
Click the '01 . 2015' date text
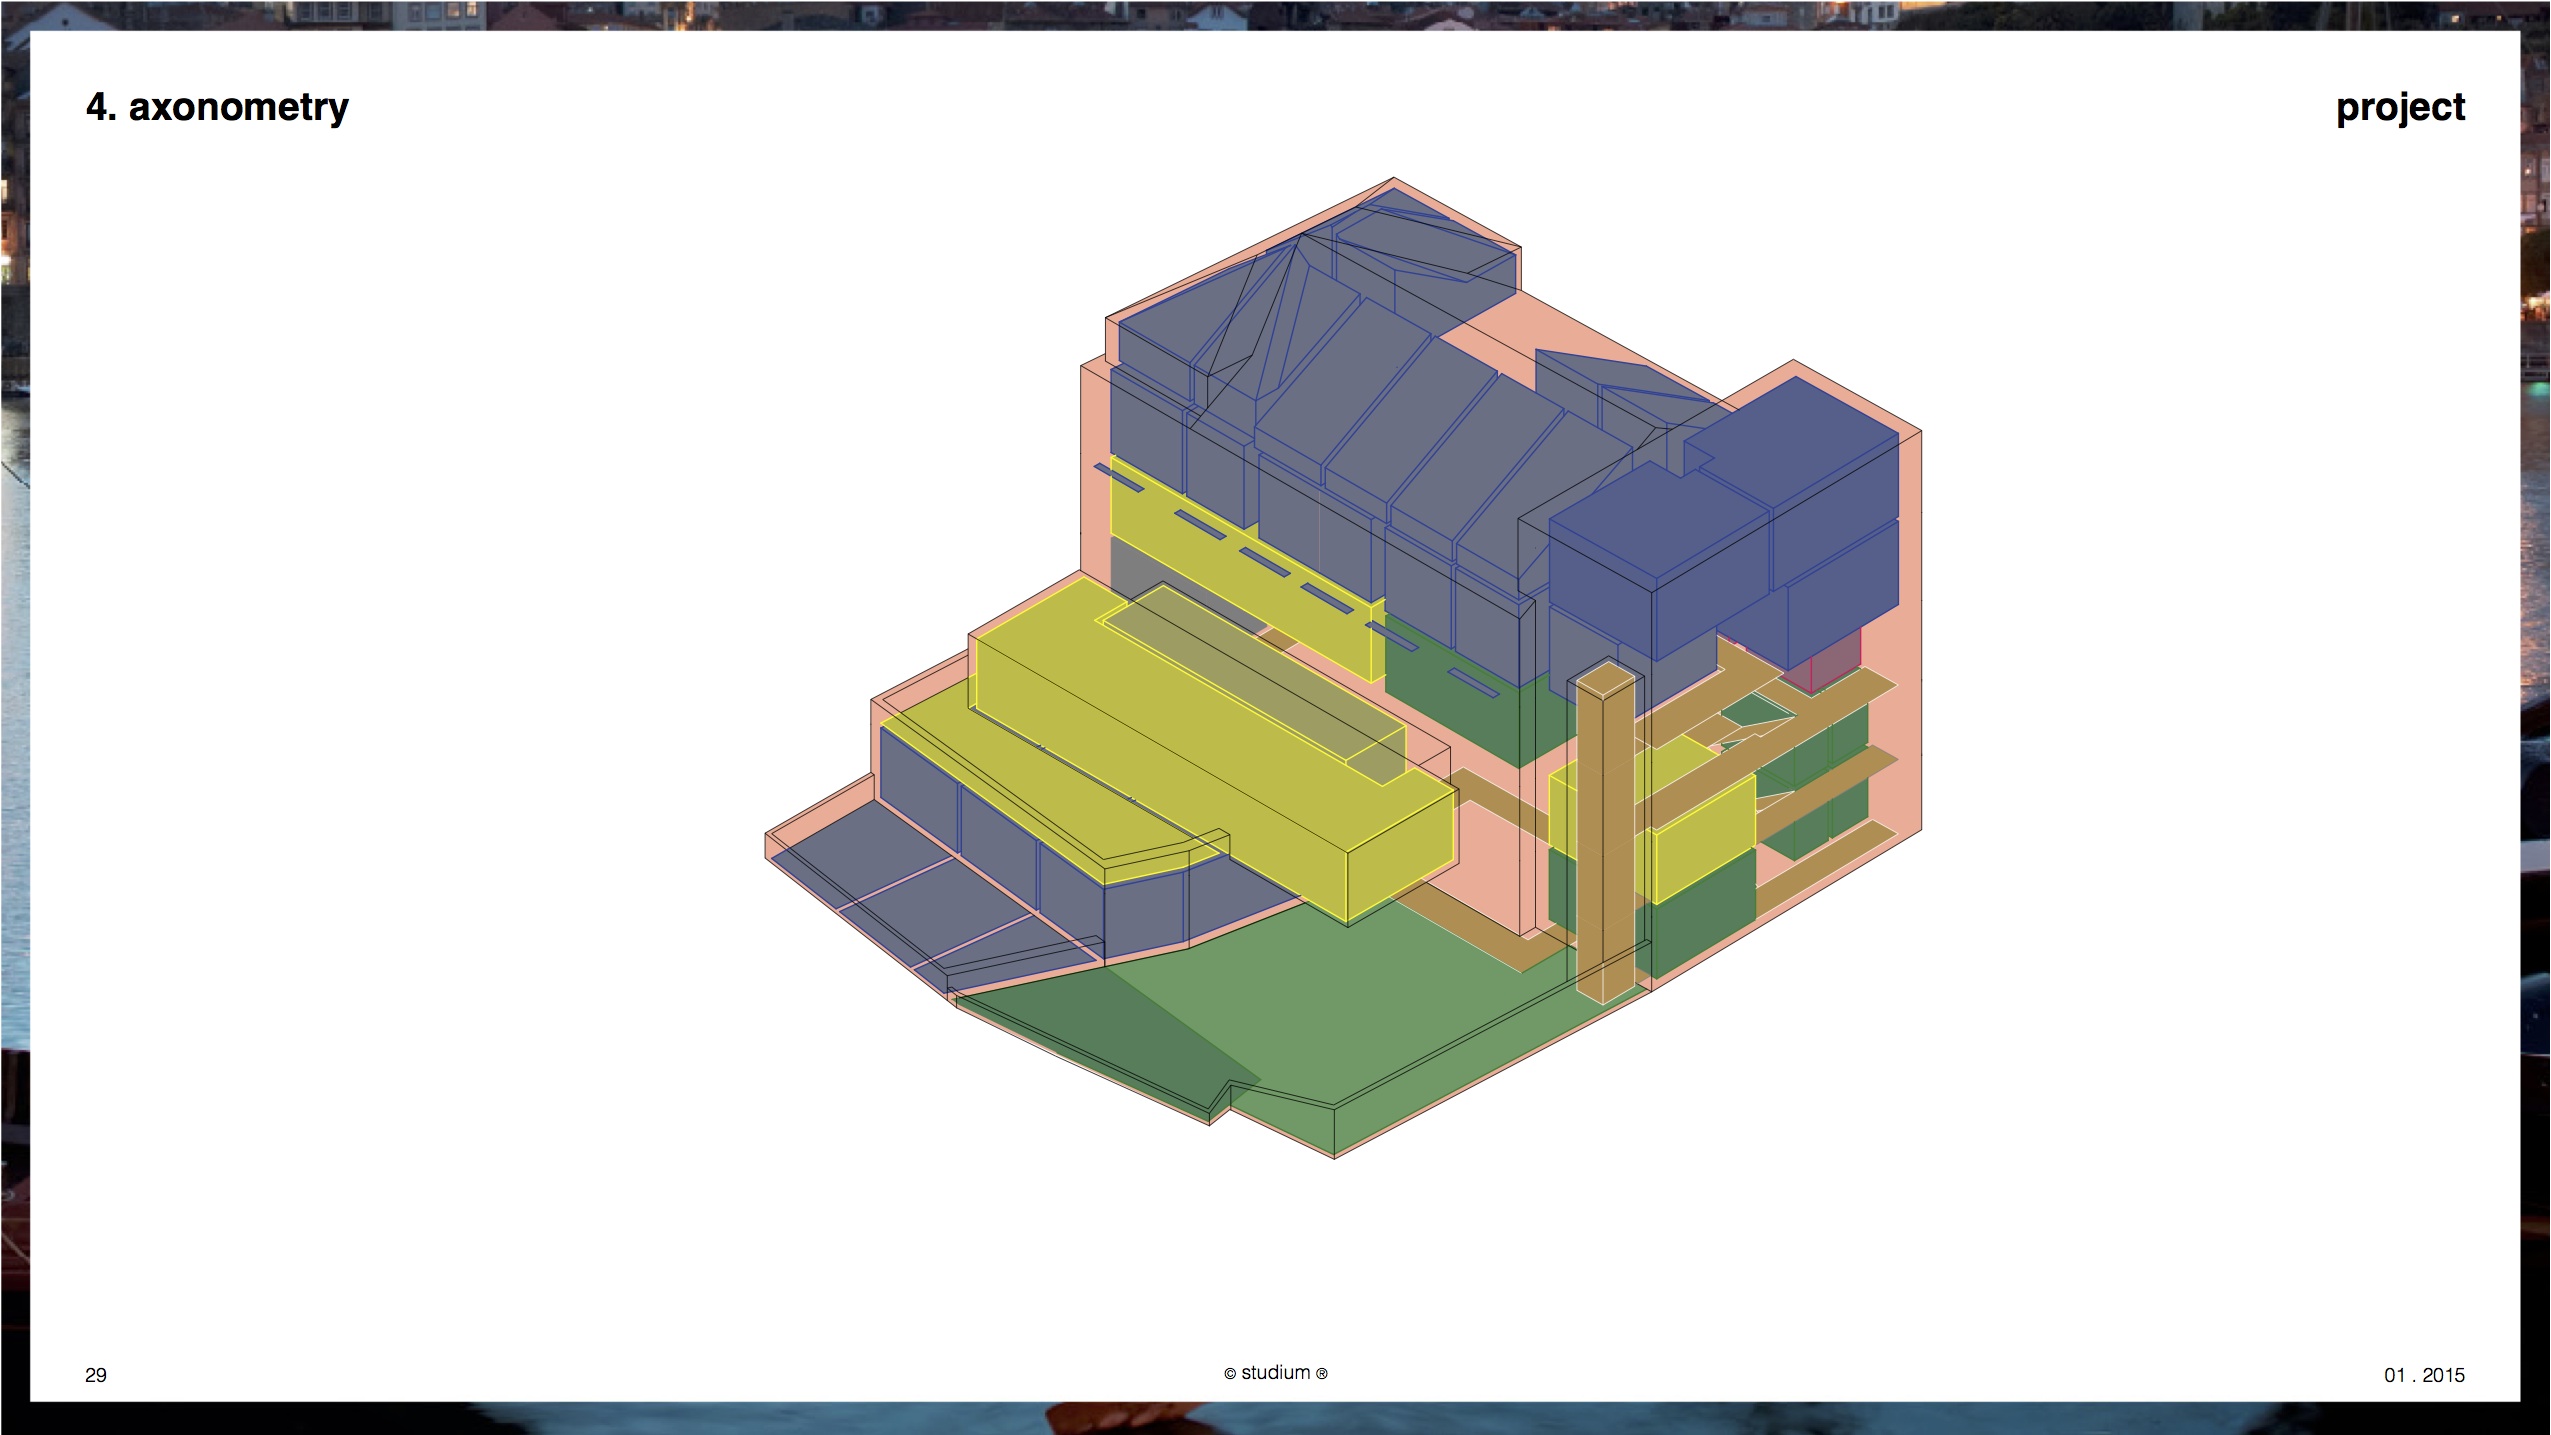[x=2423, y=1375]
